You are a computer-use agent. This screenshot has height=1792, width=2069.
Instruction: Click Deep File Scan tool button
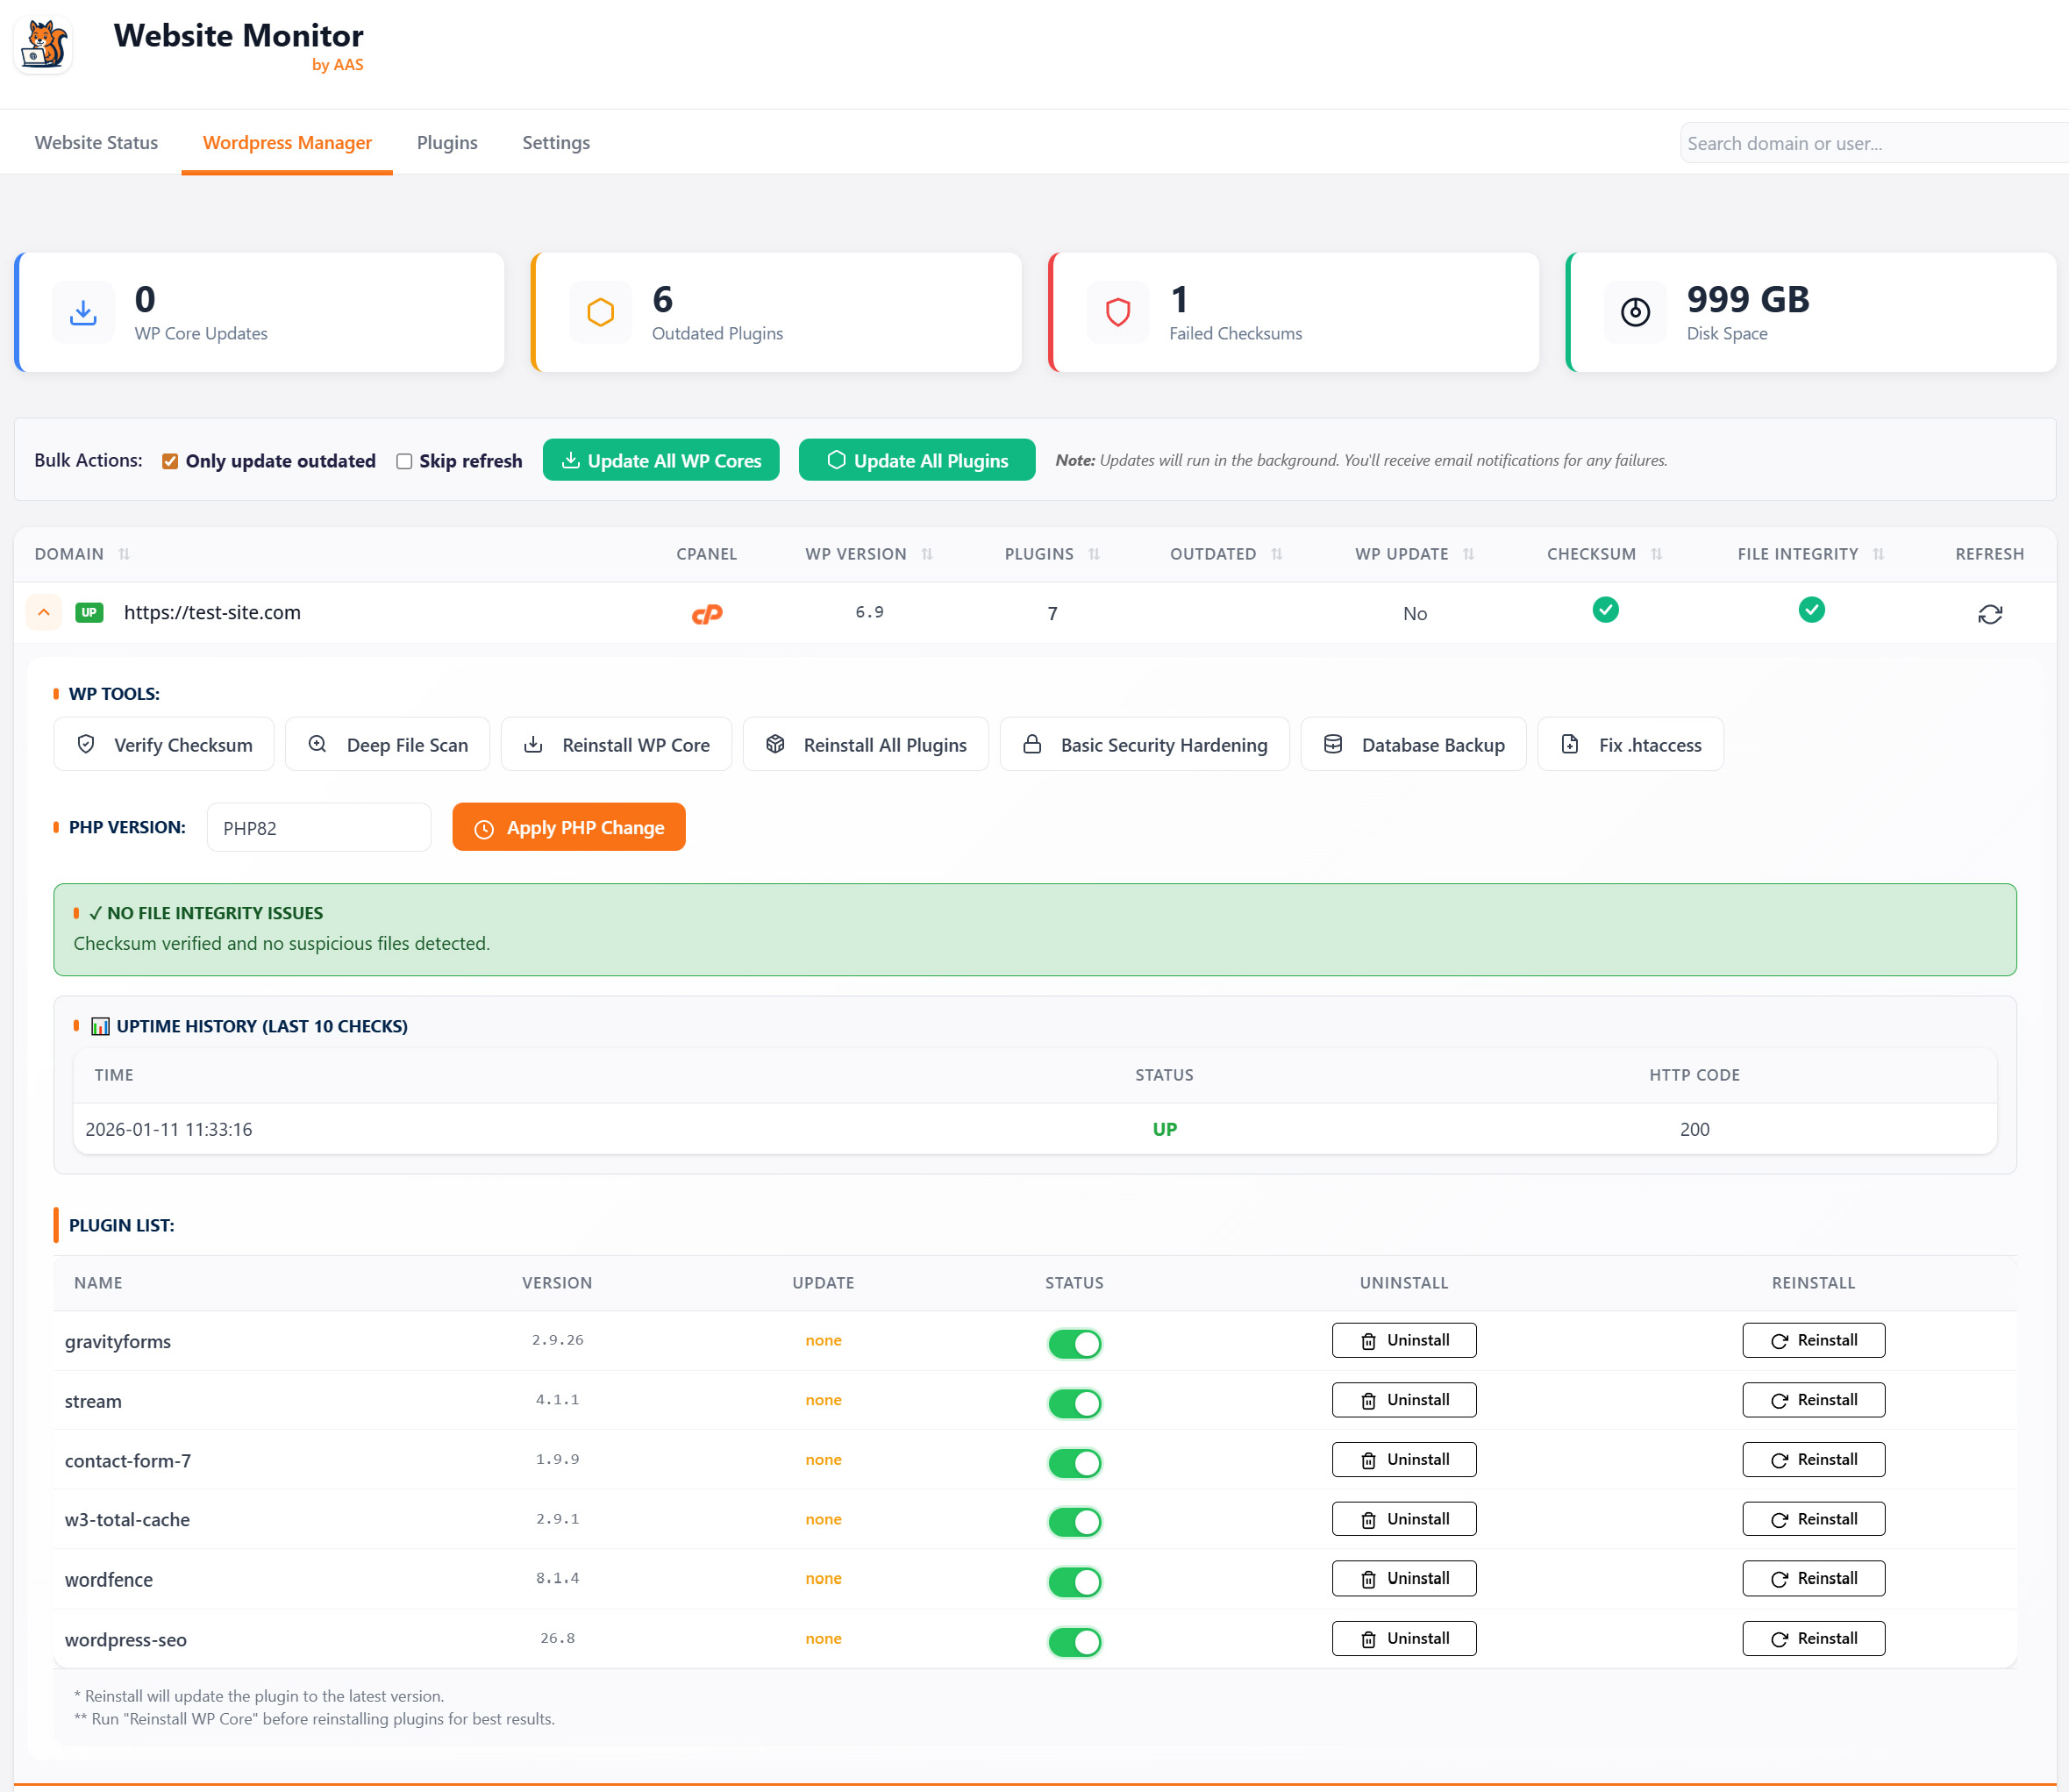pyautogui.click(x=387, y=745)
